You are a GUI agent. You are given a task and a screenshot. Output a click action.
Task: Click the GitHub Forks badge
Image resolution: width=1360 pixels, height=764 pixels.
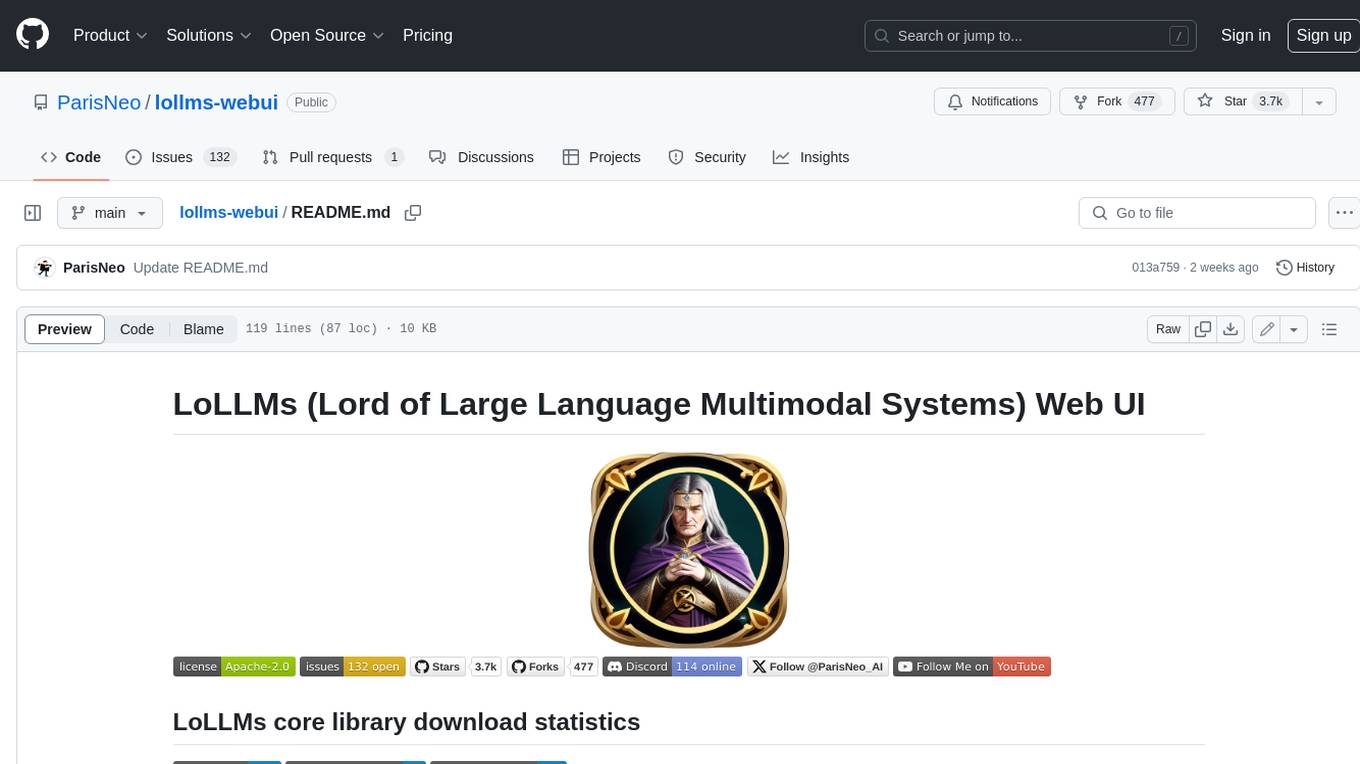tap(535, 667)
